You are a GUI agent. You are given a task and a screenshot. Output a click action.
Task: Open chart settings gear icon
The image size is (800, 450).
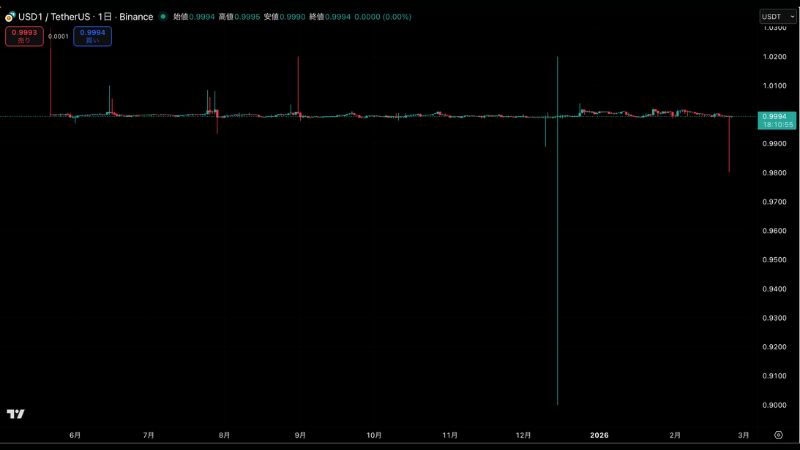tap(778, 435)
